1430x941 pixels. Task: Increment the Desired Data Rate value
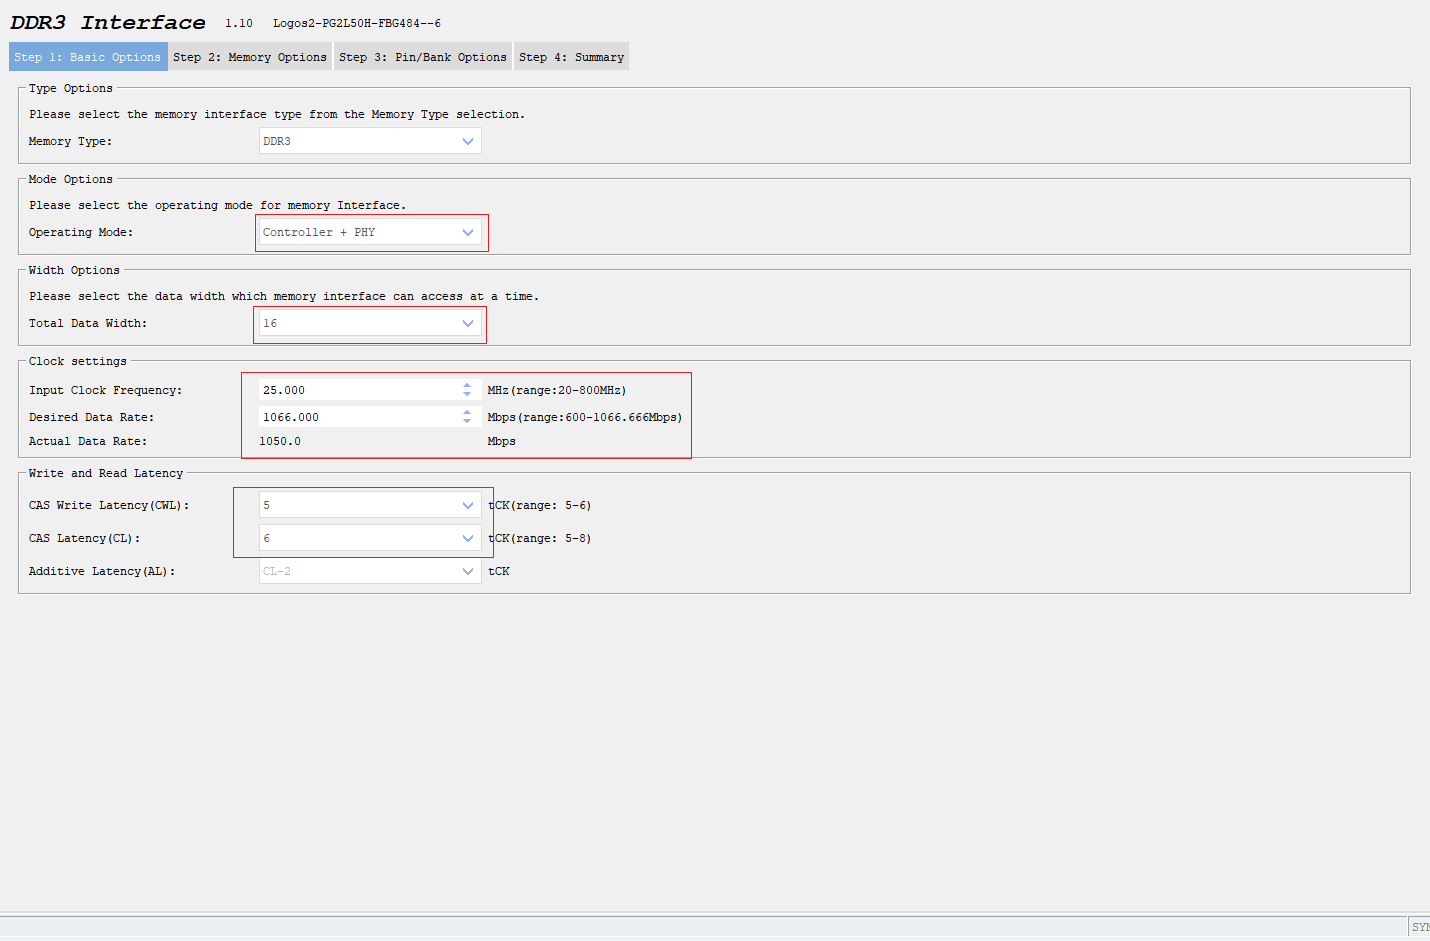466,412
